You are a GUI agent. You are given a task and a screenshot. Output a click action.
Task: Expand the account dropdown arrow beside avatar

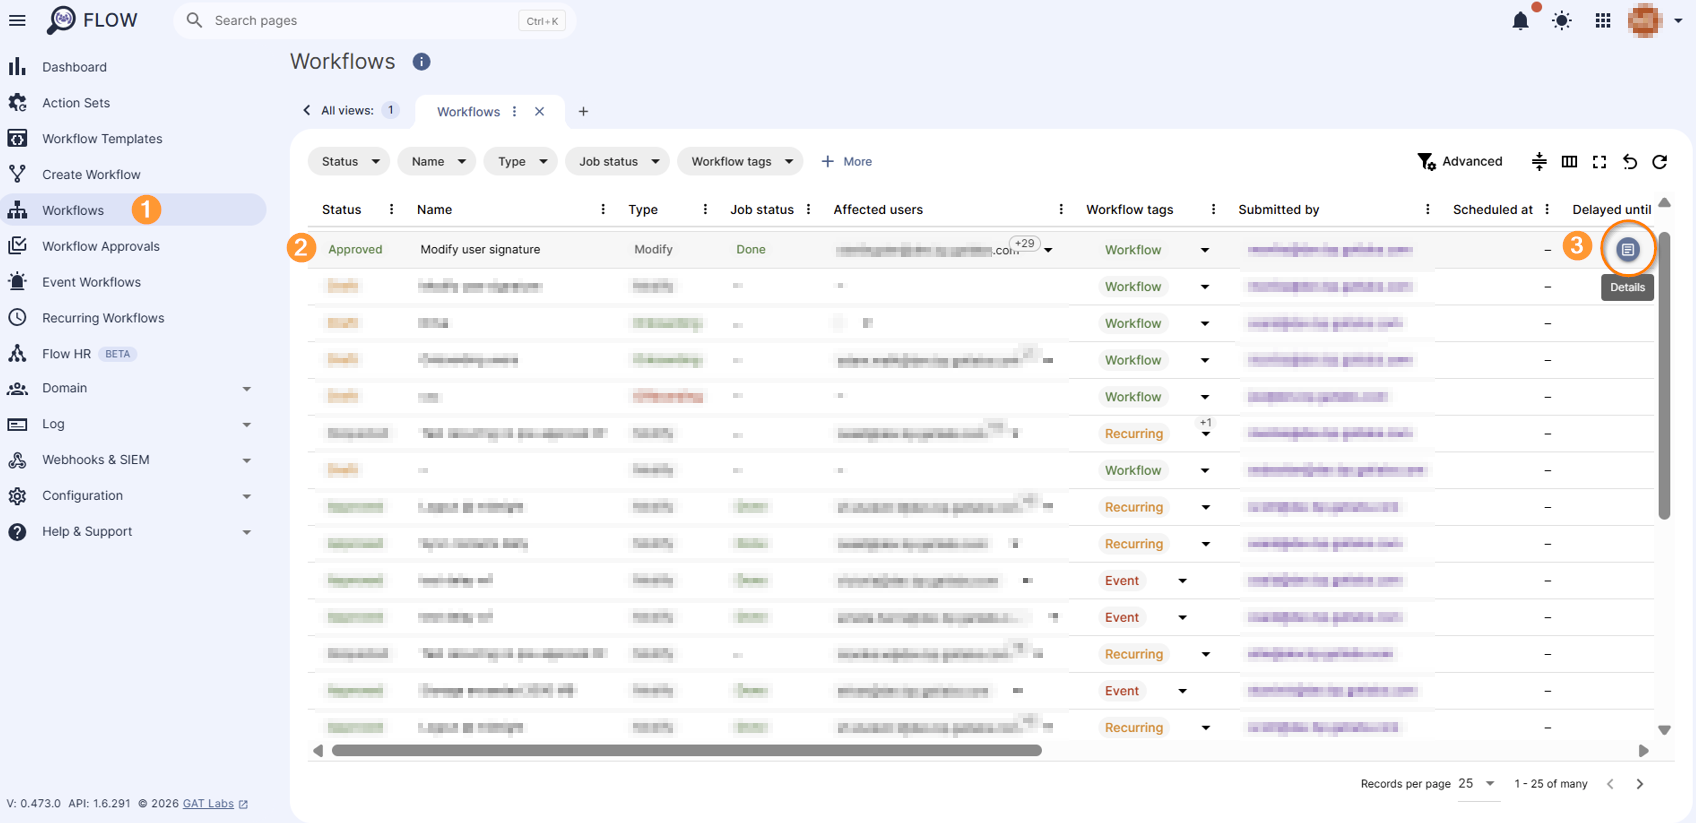(1678, 20)
